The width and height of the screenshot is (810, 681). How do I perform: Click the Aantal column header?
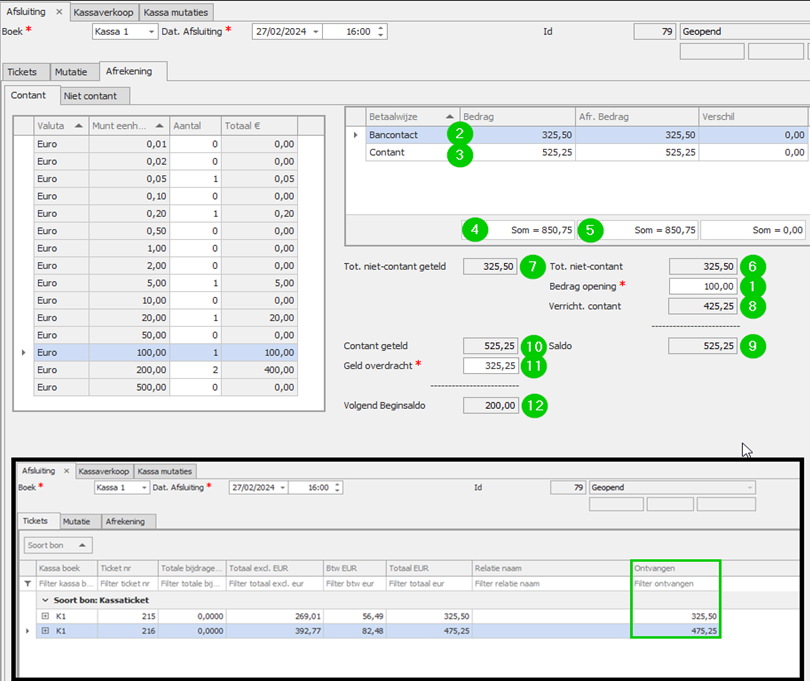(x=195, y=126)
